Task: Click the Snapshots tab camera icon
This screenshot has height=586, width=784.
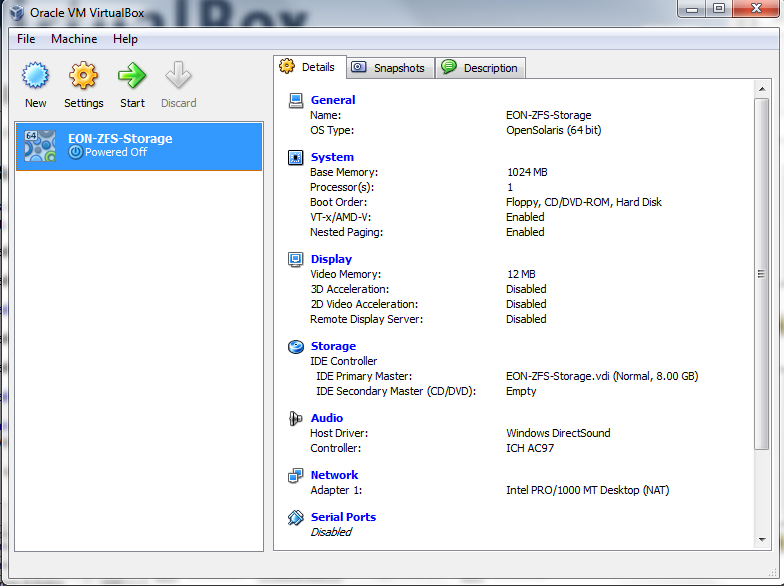Action: (358, 67)
